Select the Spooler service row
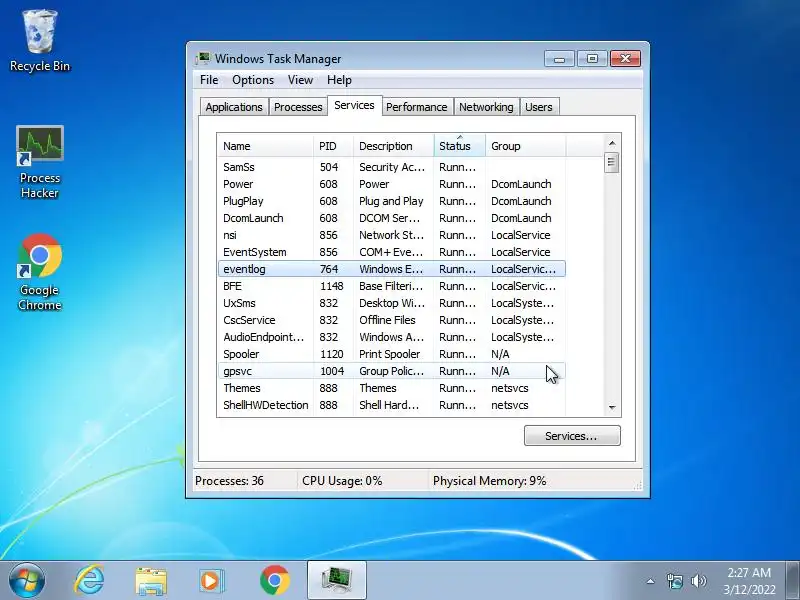 coord(392,354)
